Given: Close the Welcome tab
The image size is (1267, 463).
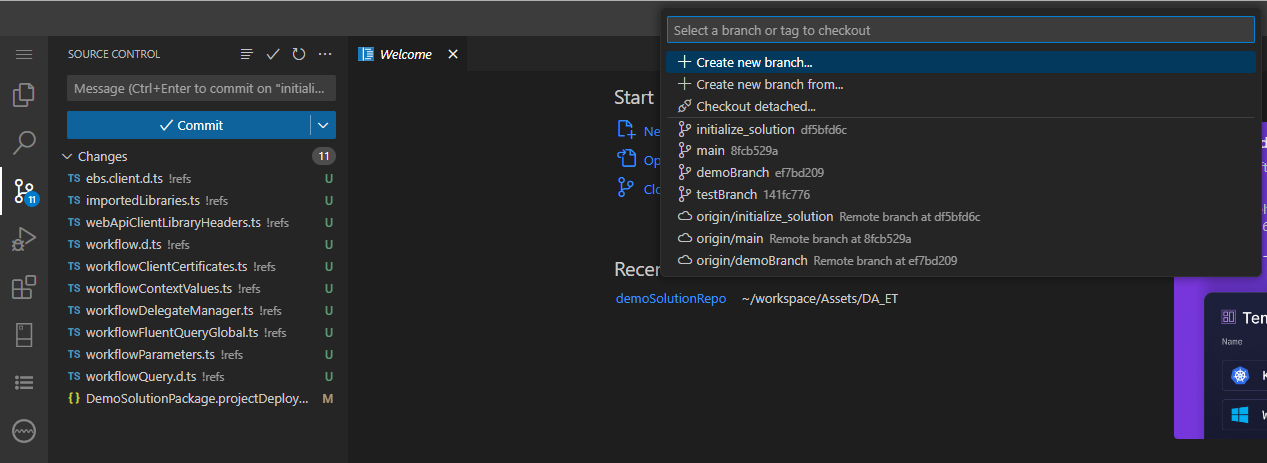Looking at the screenshot, I should tap(453, 54).
